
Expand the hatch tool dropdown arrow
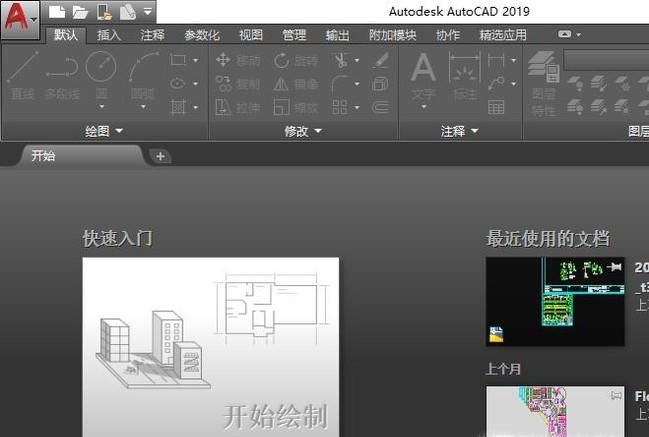pyautogui.click(x=196, y=108)
